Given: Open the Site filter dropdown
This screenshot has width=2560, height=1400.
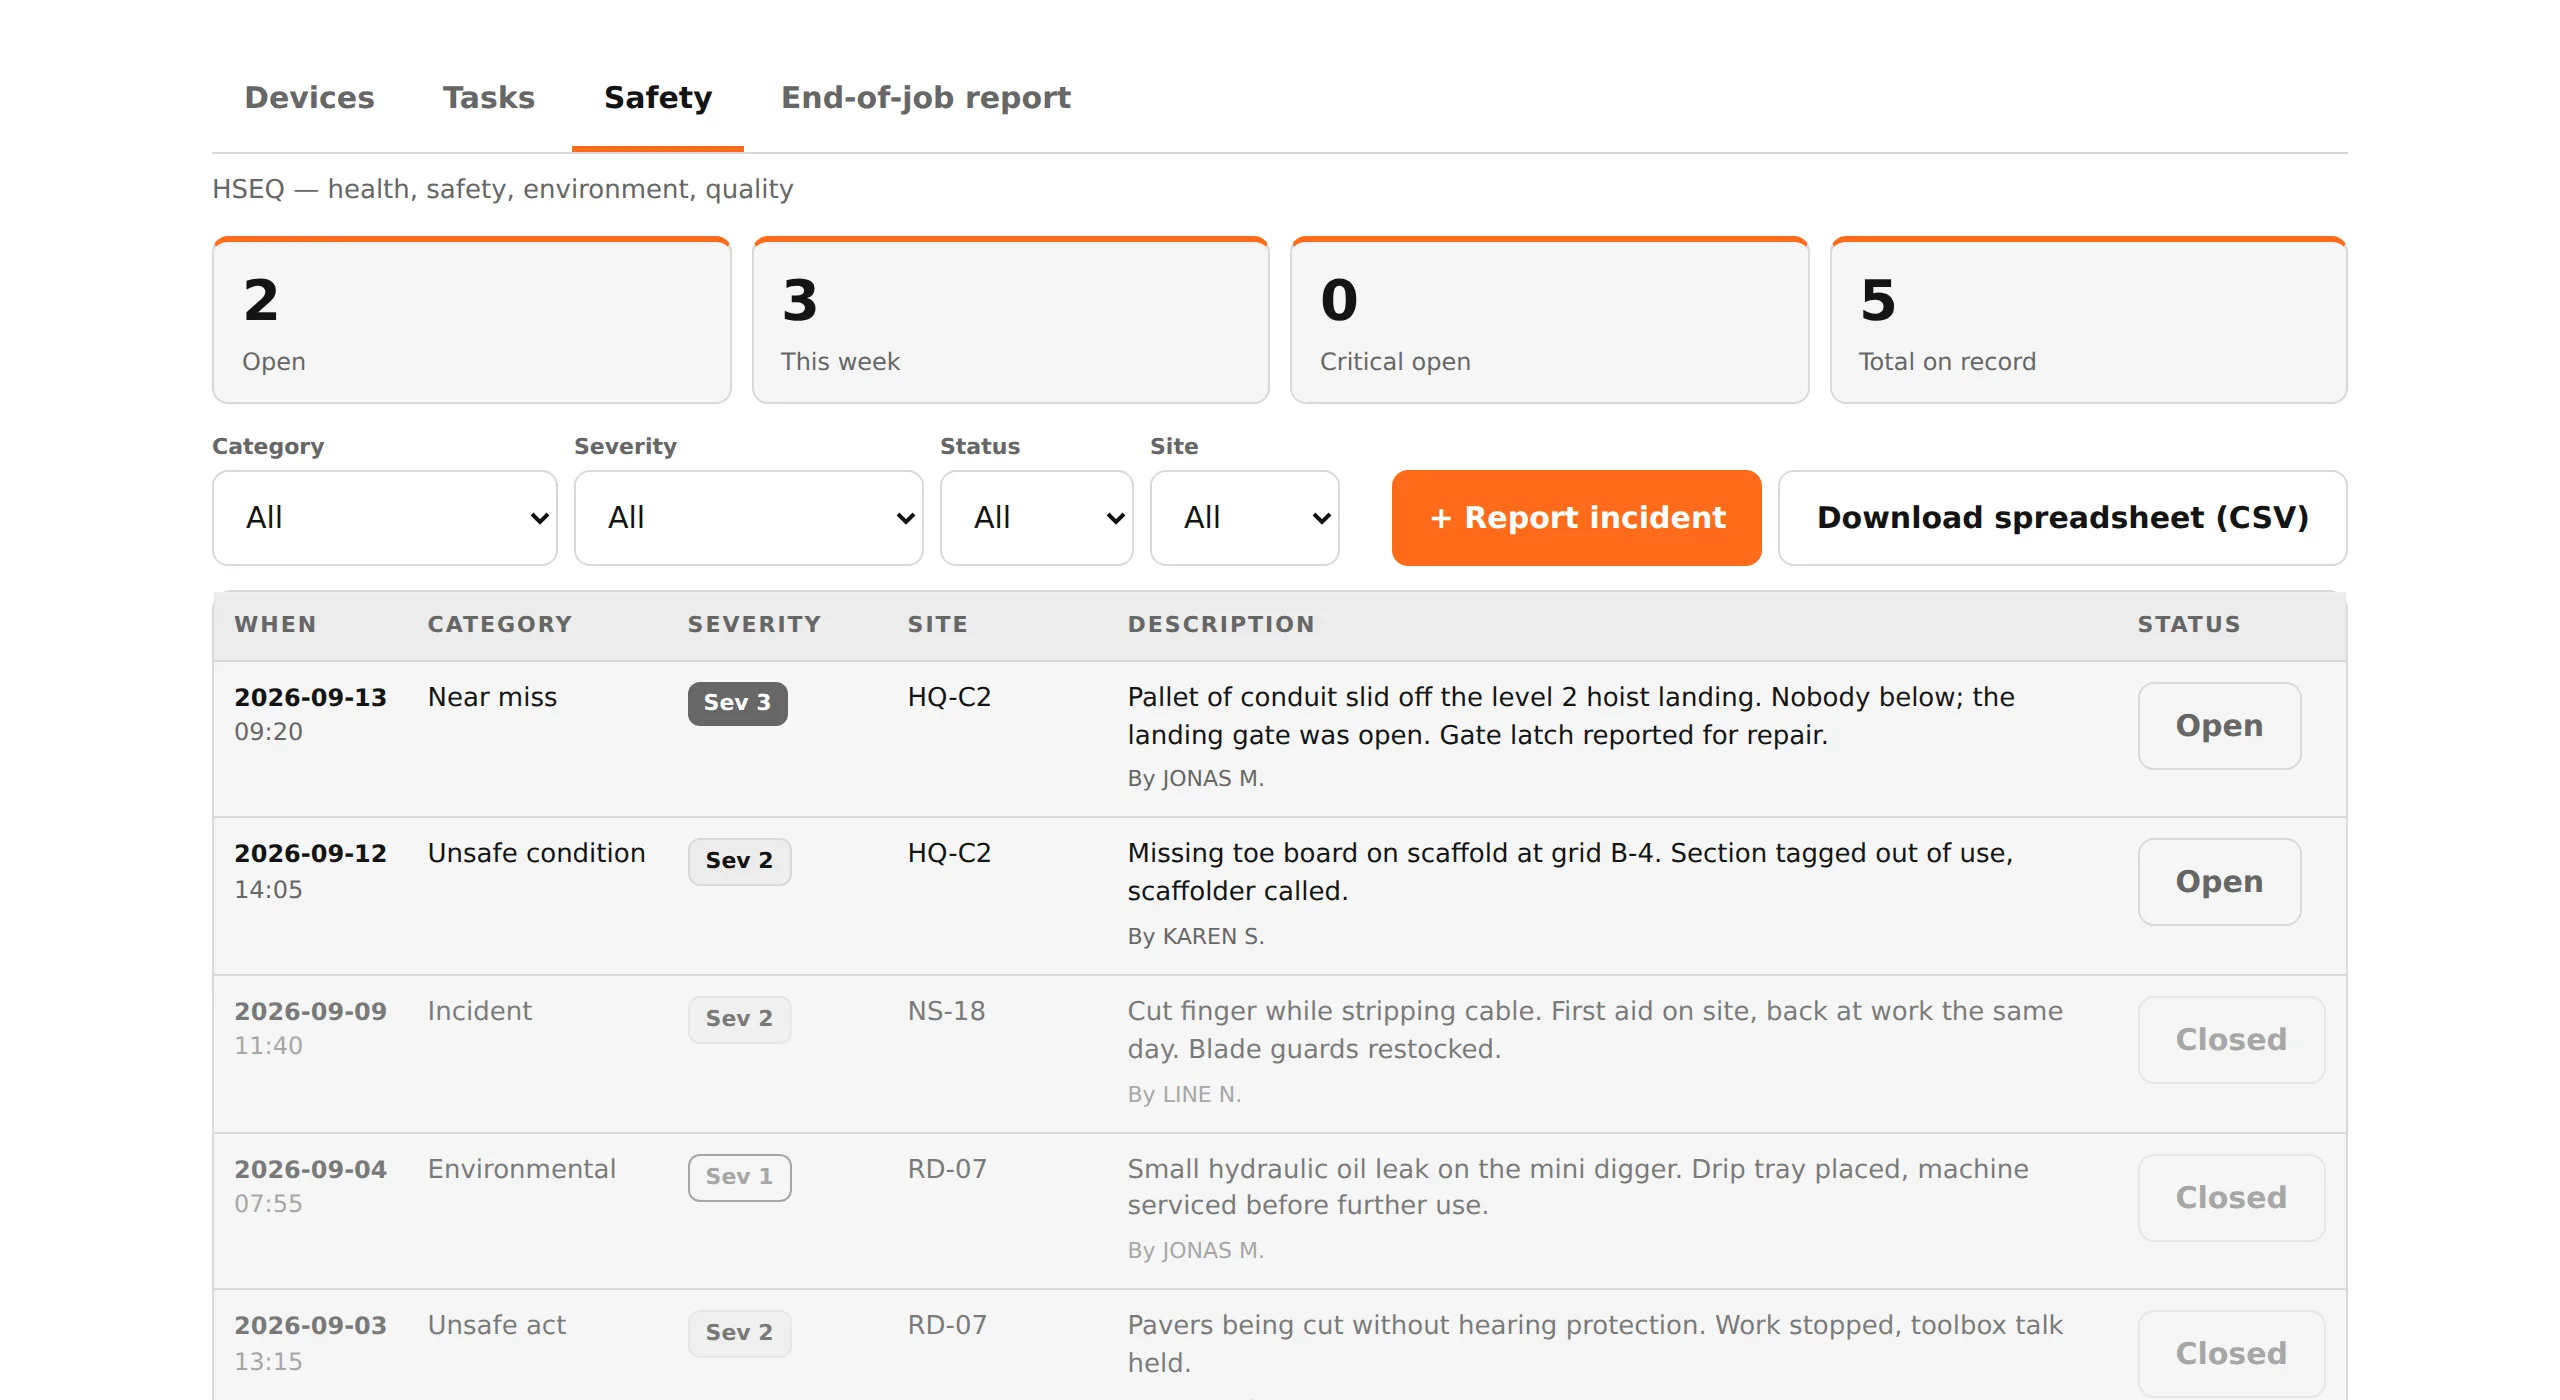Looking at the screenshot, I should (1245, 518).
